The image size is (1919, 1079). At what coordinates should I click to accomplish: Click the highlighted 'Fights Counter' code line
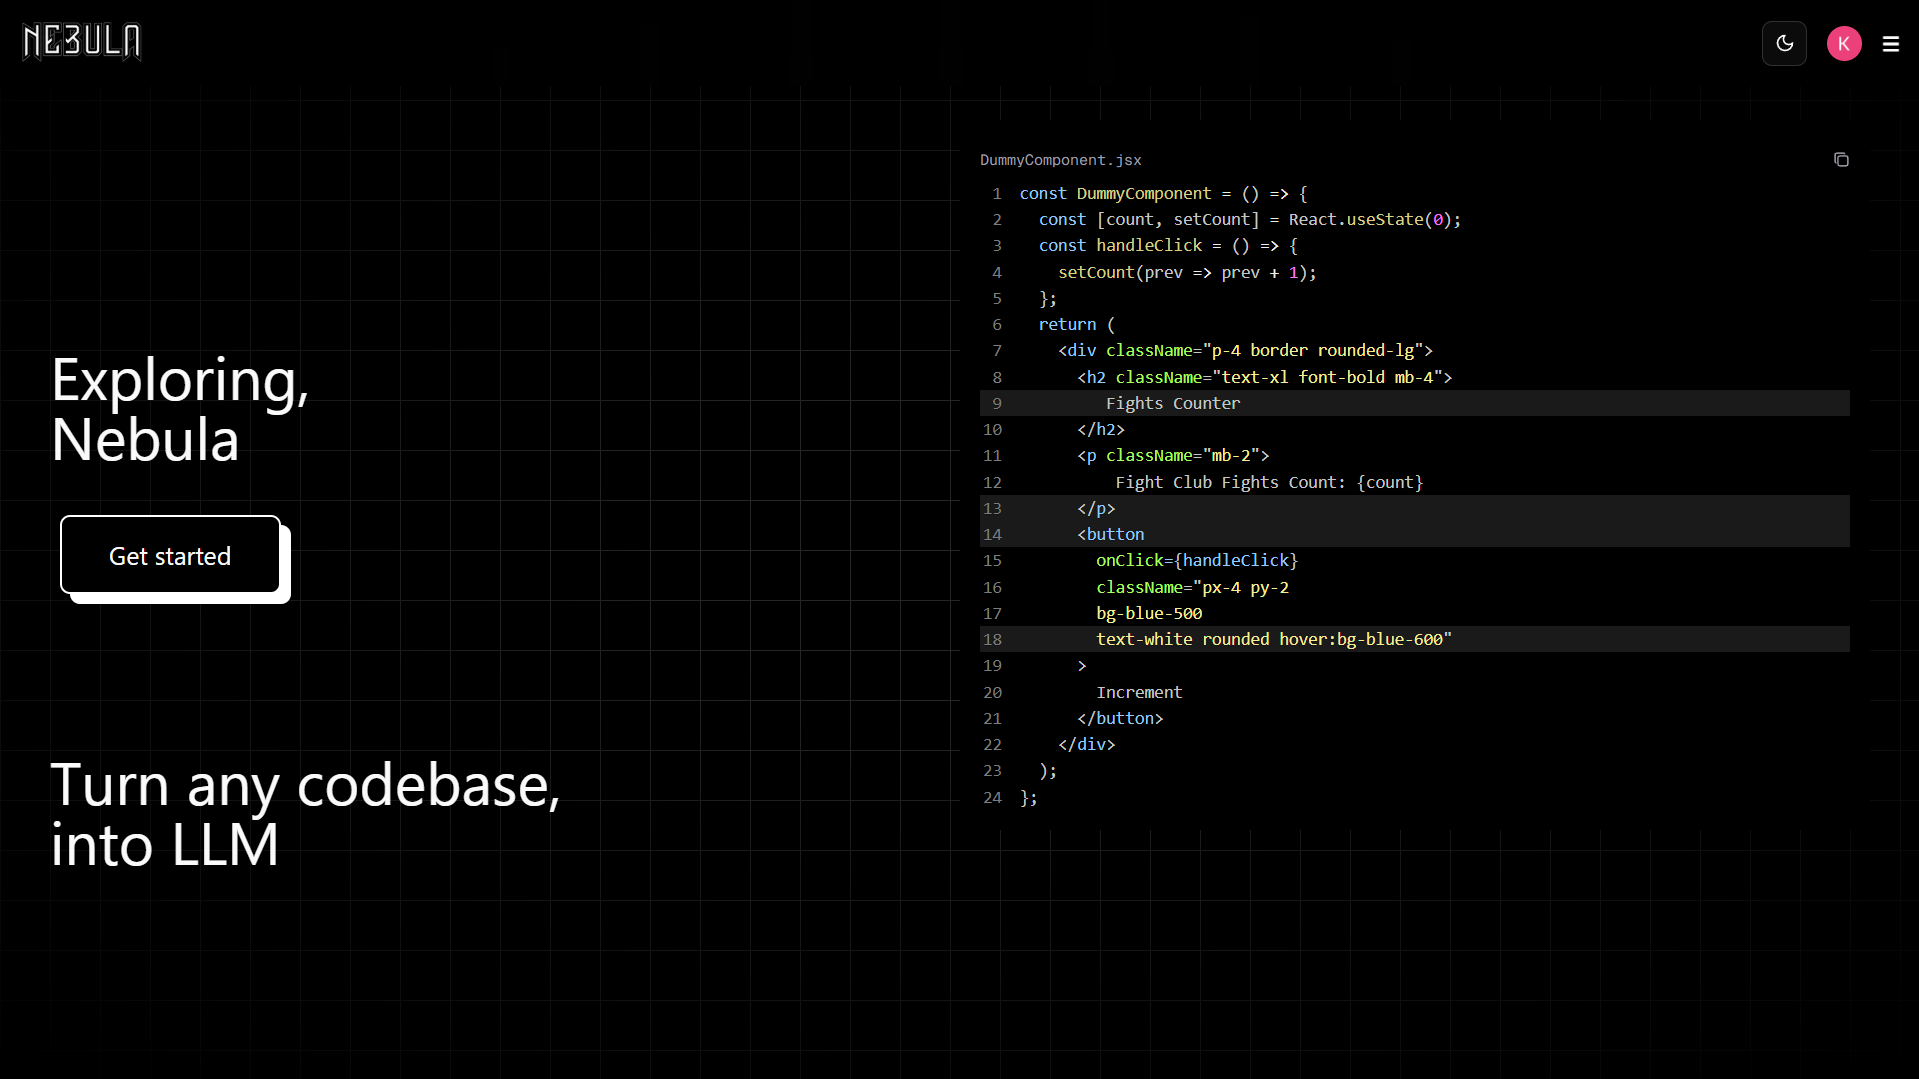[x=1415, y=403]
